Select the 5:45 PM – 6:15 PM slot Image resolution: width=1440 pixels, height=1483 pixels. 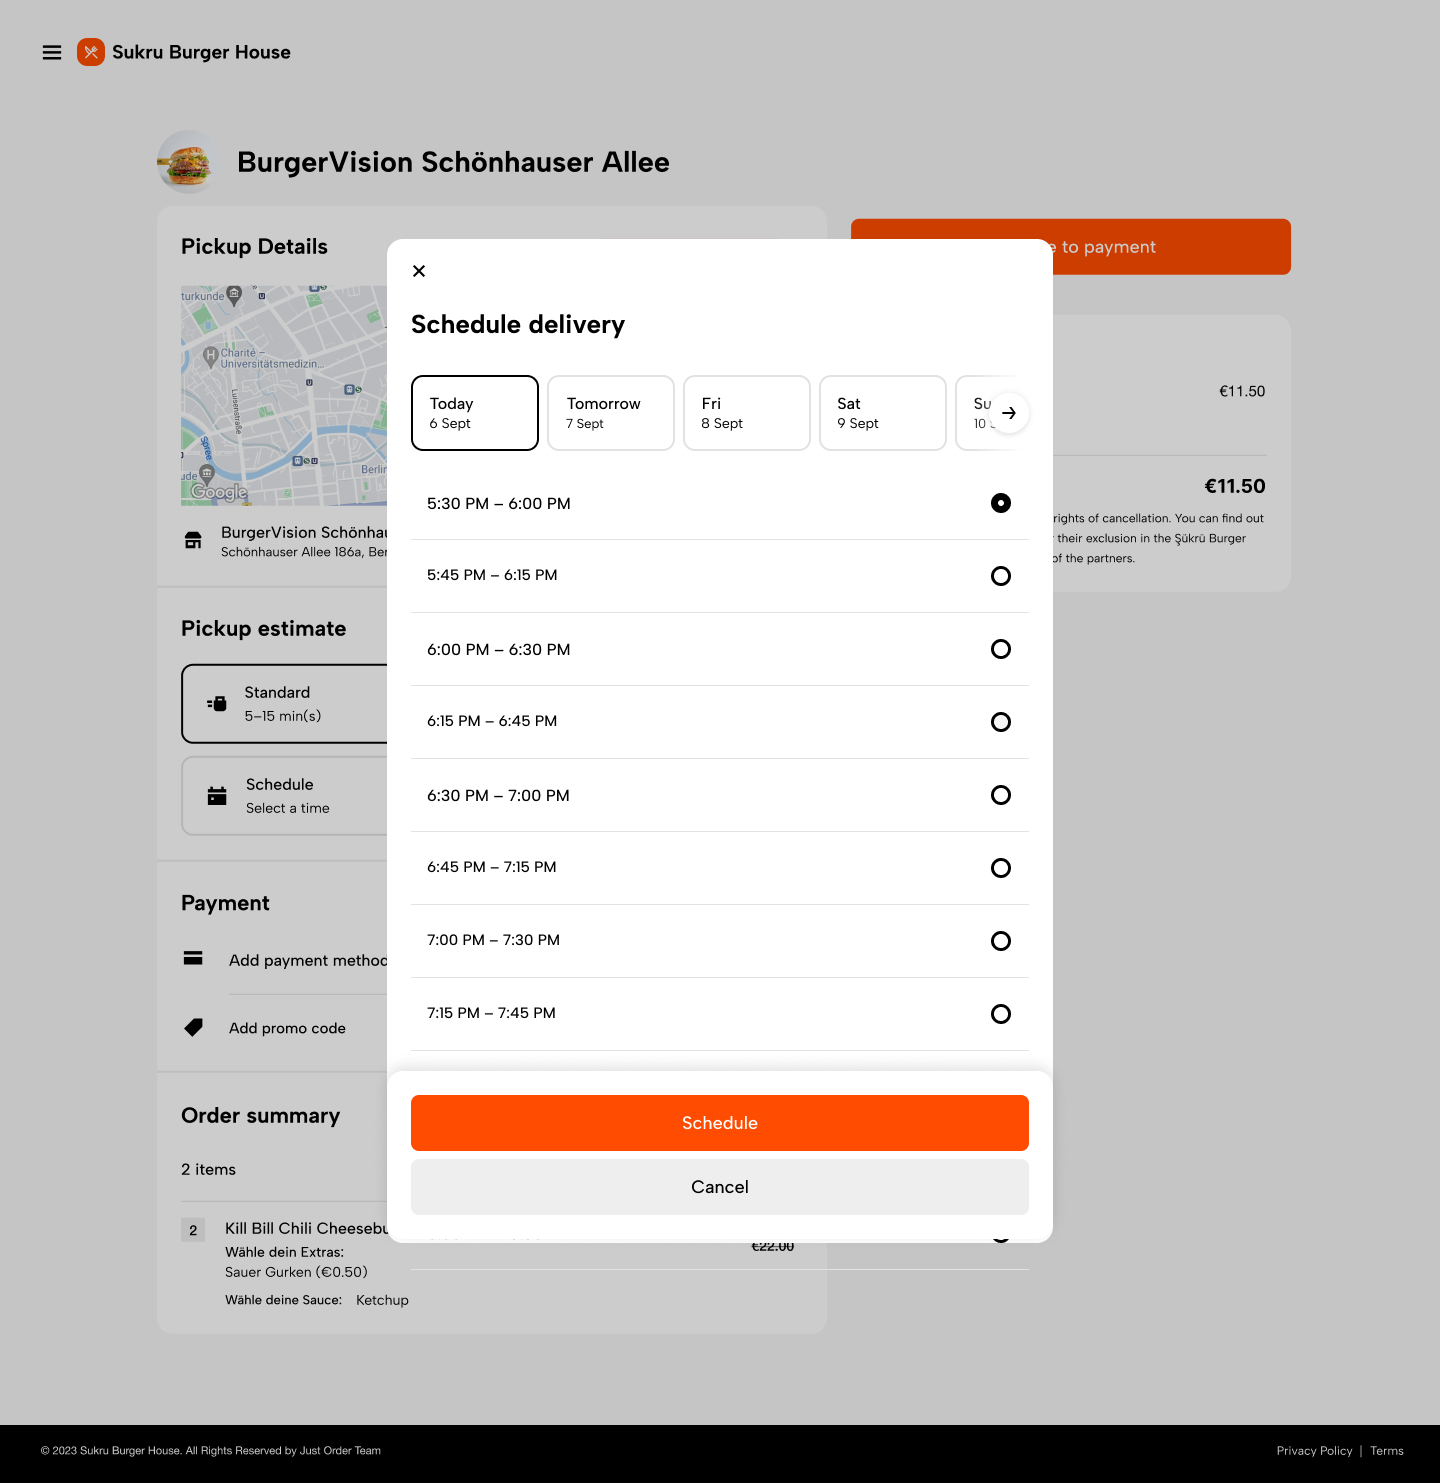[1000, 576]
